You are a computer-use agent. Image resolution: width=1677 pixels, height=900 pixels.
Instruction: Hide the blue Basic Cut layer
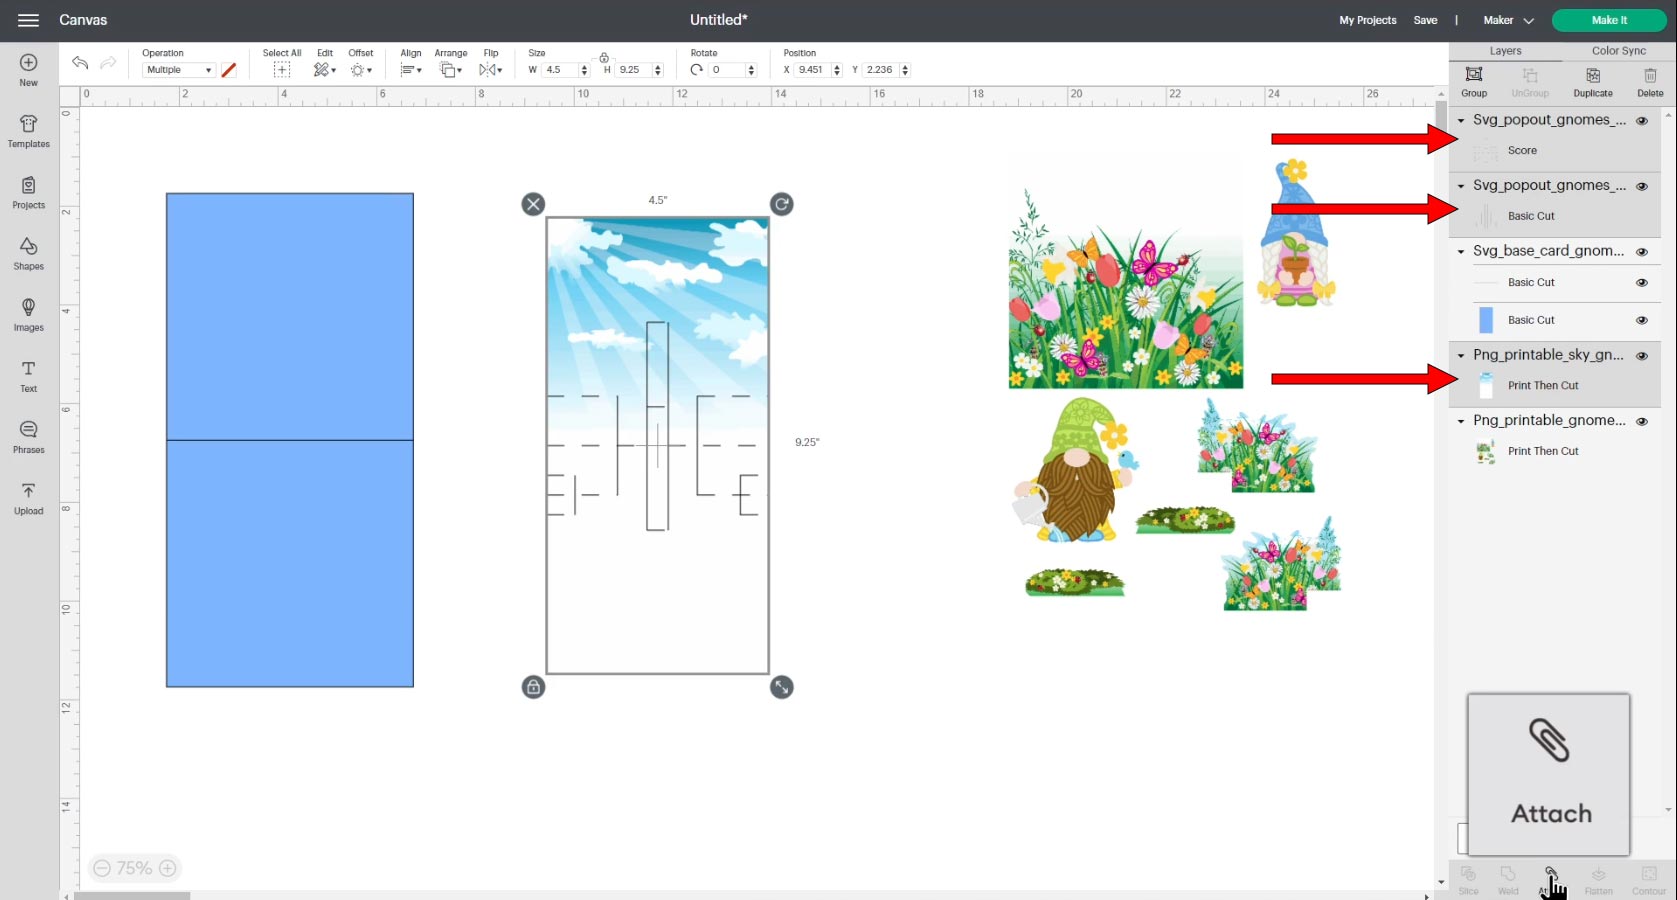pyautogui.click(x=1641, y=321)
